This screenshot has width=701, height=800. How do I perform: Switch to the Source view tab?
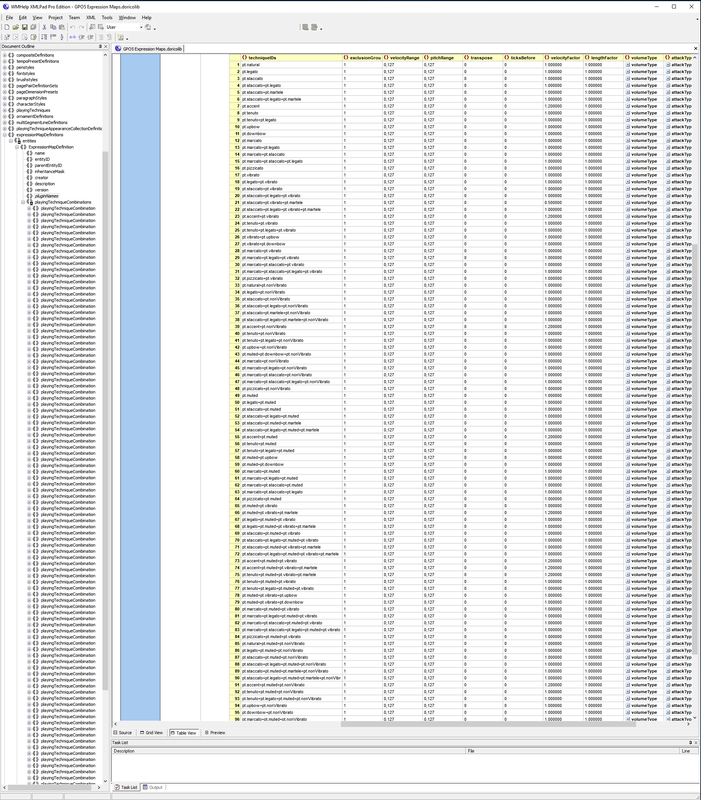click(122, 733)
